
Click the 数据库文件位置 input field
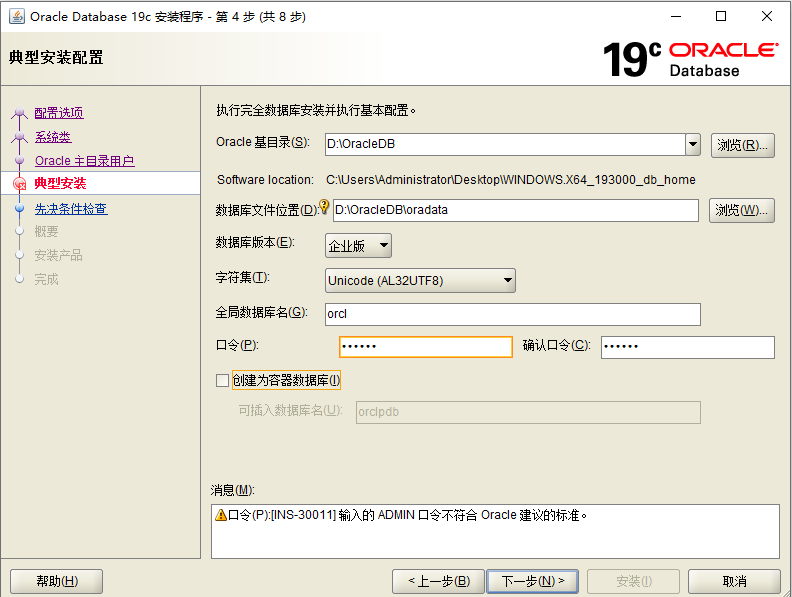point(516,210)
